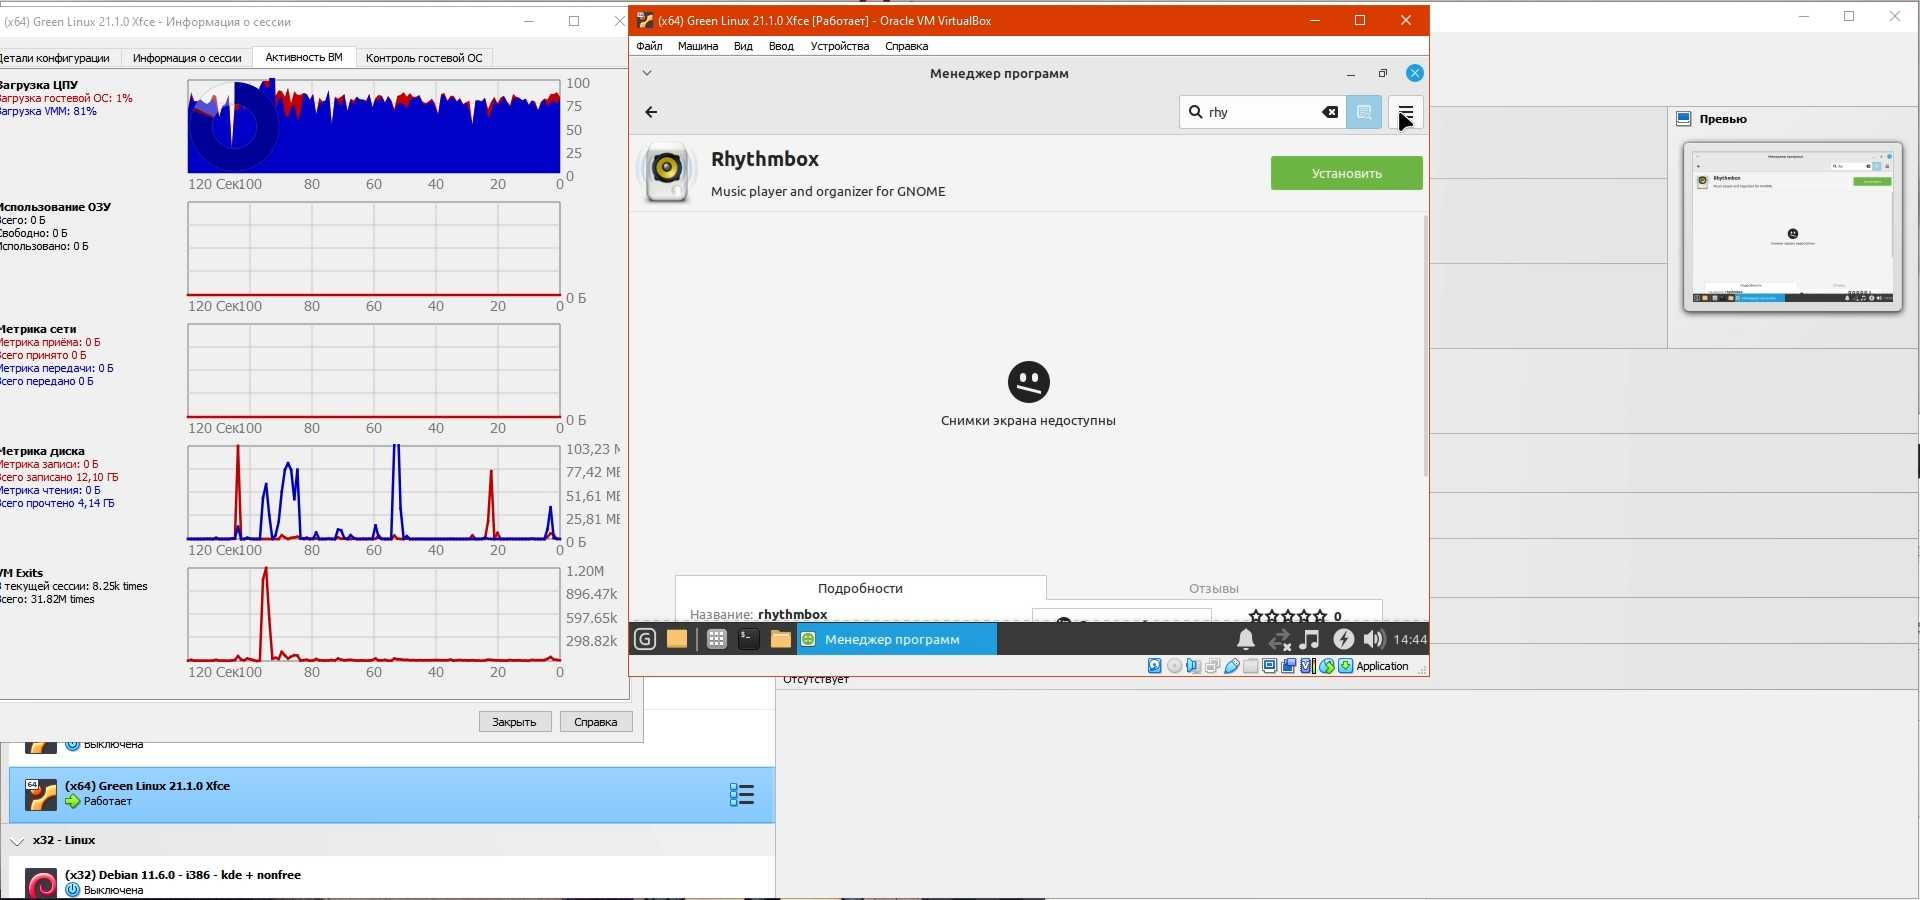1920x900 pixels.
Task: Click the 'Работает' status of Green Linux VM
Action: [108, 802]
